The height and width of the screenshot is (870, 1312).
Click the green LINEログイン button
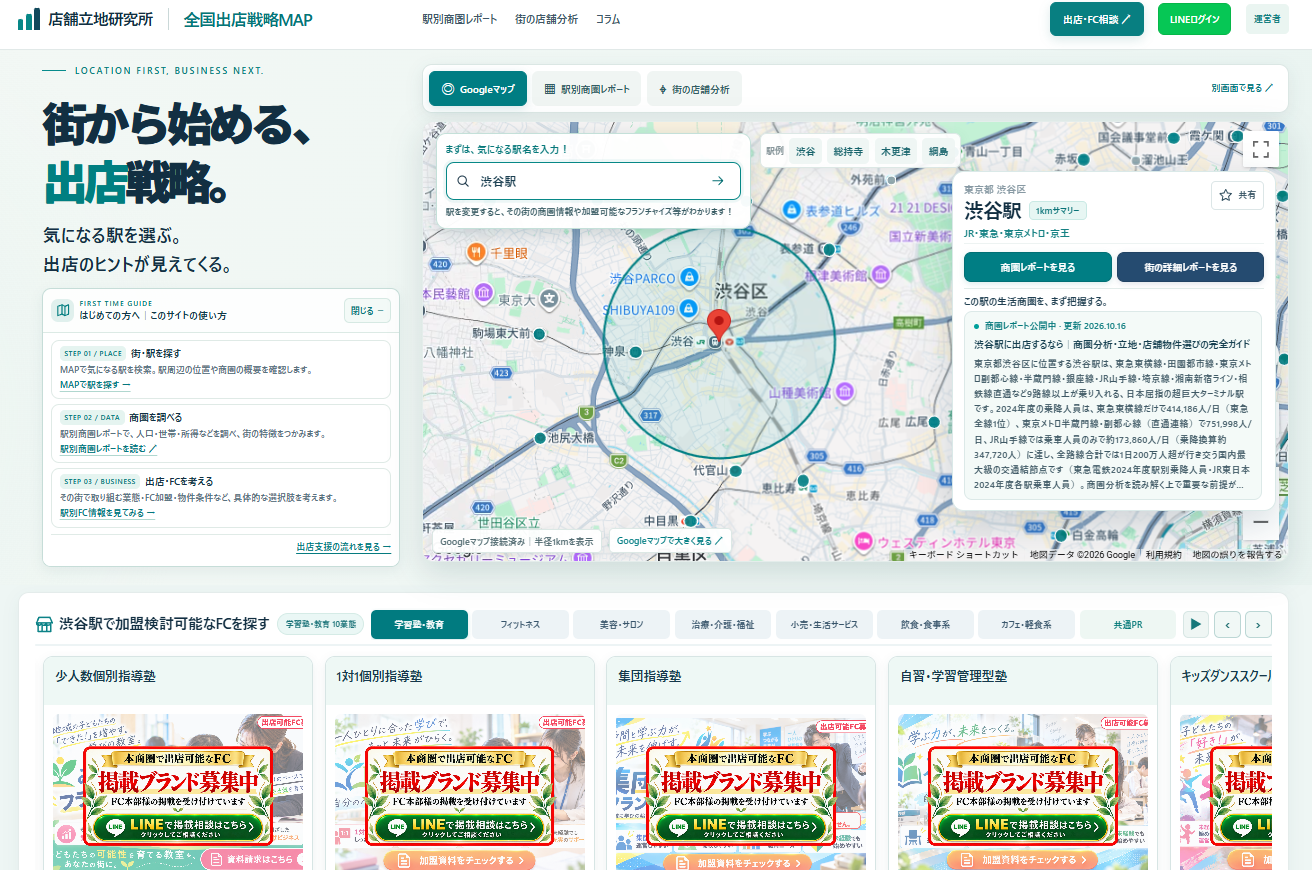click(1195, 19)
